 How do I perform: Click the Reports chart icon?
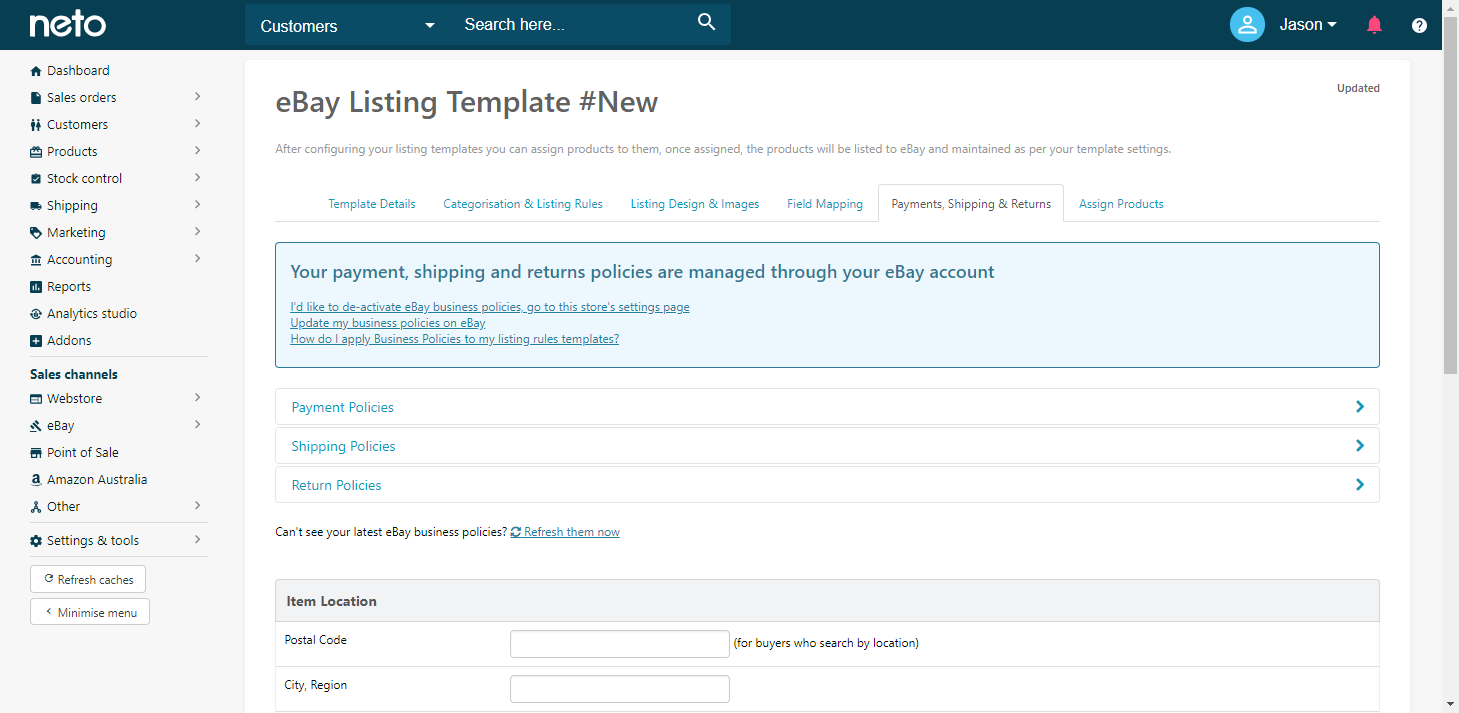click(x=36, y=287)
